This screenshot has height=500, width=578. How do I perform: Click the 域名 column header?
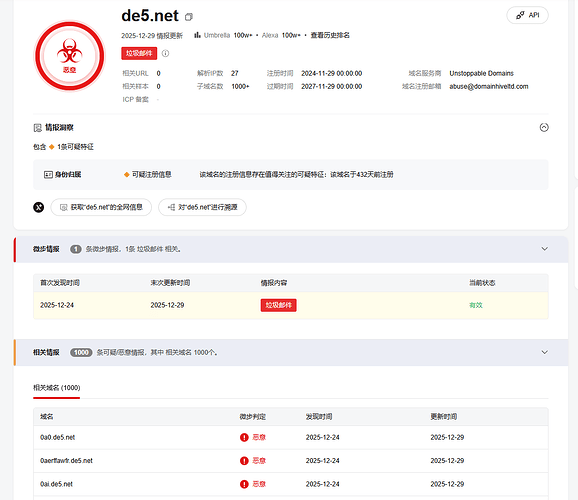[46, 417]
